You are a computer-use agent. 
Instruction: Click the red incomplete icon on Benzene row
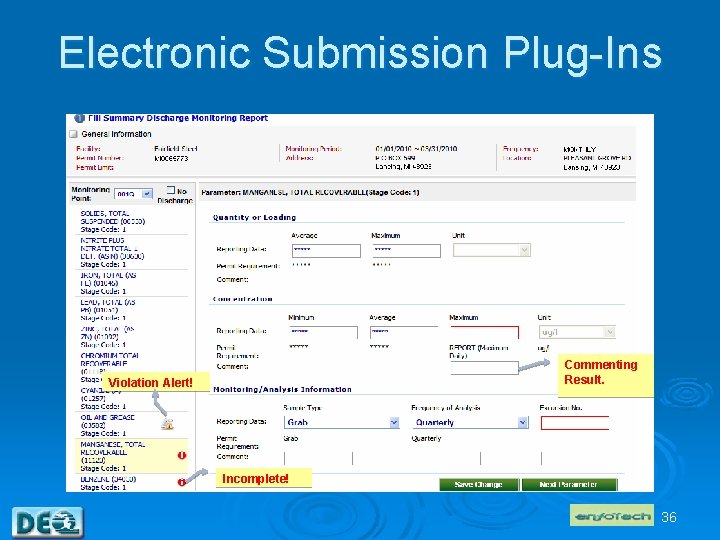[x=181, y=482]
